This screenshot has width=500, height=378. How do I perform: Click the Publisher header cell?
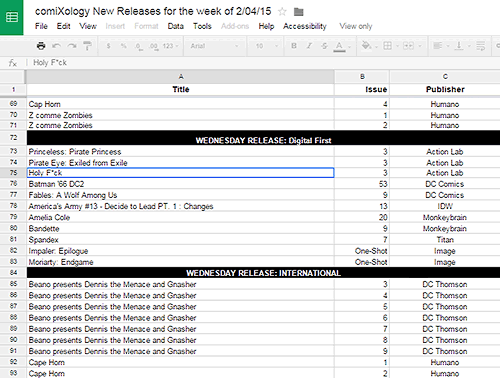point(445,89)
